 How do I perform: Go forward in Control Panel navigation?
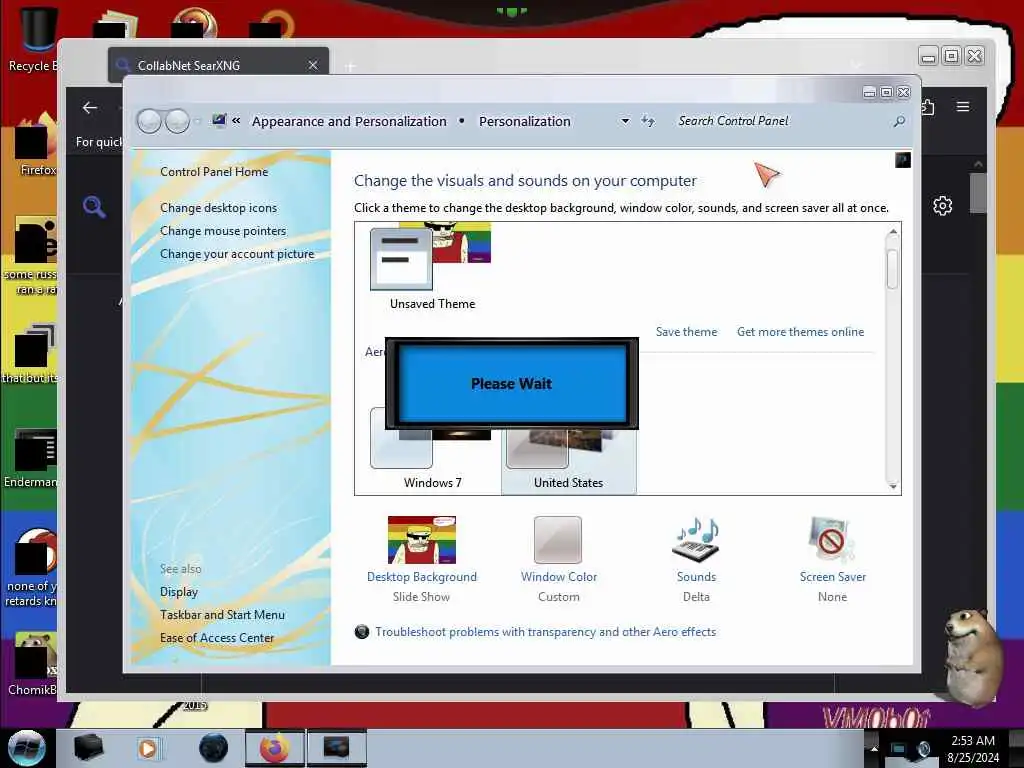177,121
